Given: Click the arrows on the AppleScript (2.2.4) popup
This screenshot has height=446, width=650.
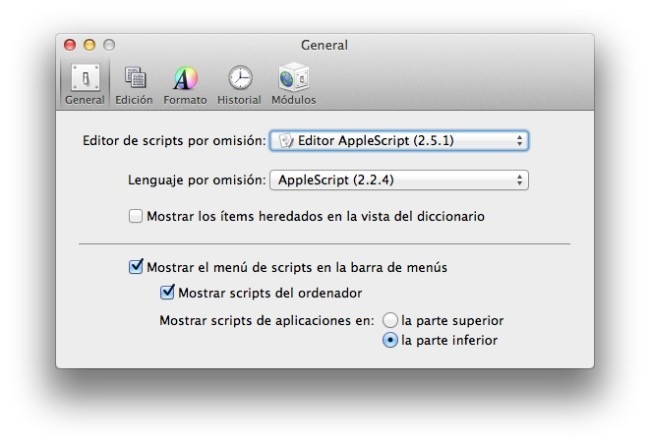Looking at the screenshot, I should point(519,181).
